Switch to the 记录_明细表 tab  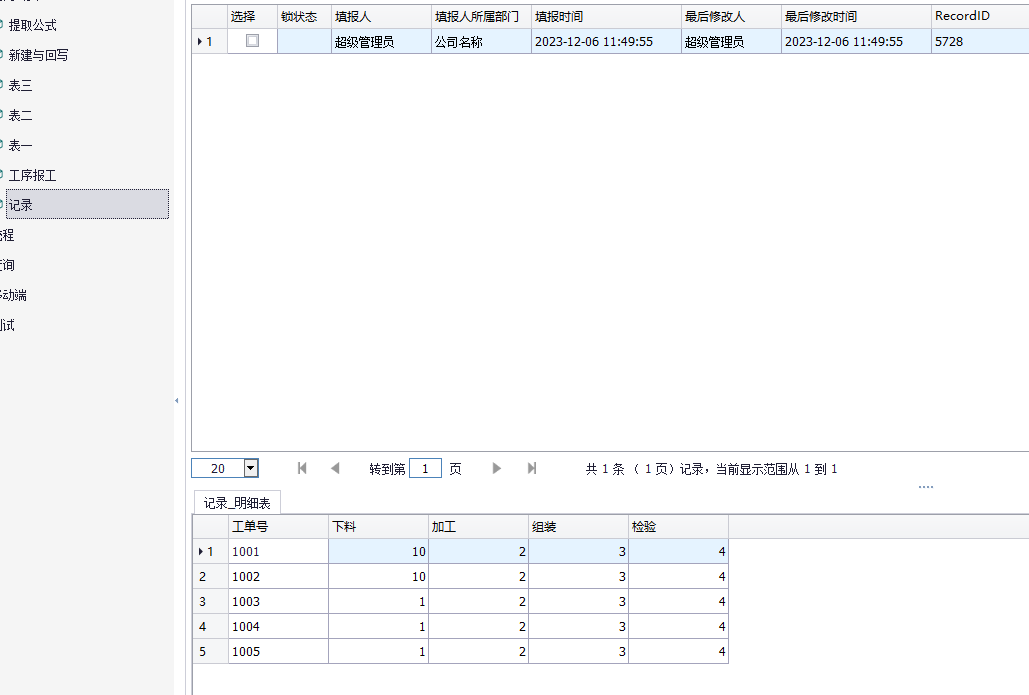pos(237,503)
